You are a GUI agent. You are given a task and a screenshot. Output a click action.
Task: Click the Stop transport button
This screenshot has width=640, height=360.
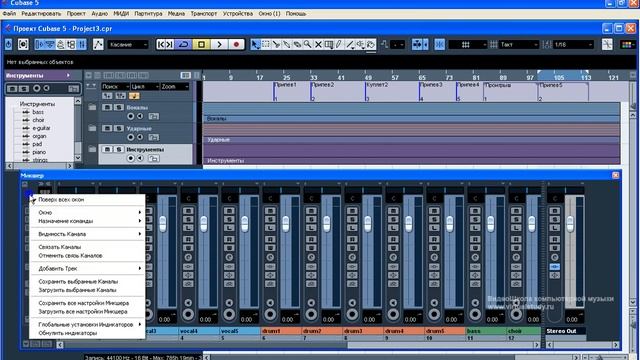click(x=202, y=44)
